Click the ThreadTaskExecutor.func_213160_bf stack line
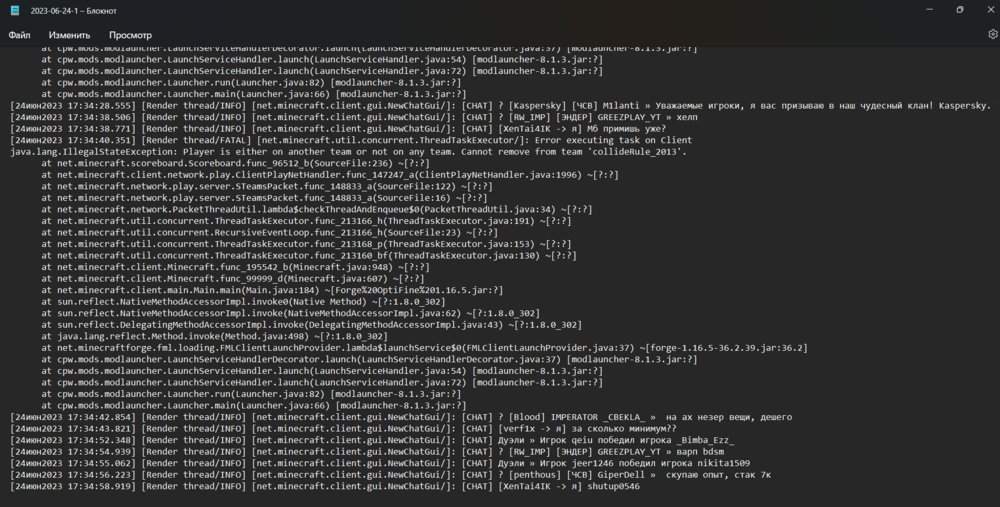The image size is (1000, 507). (309, 255)
